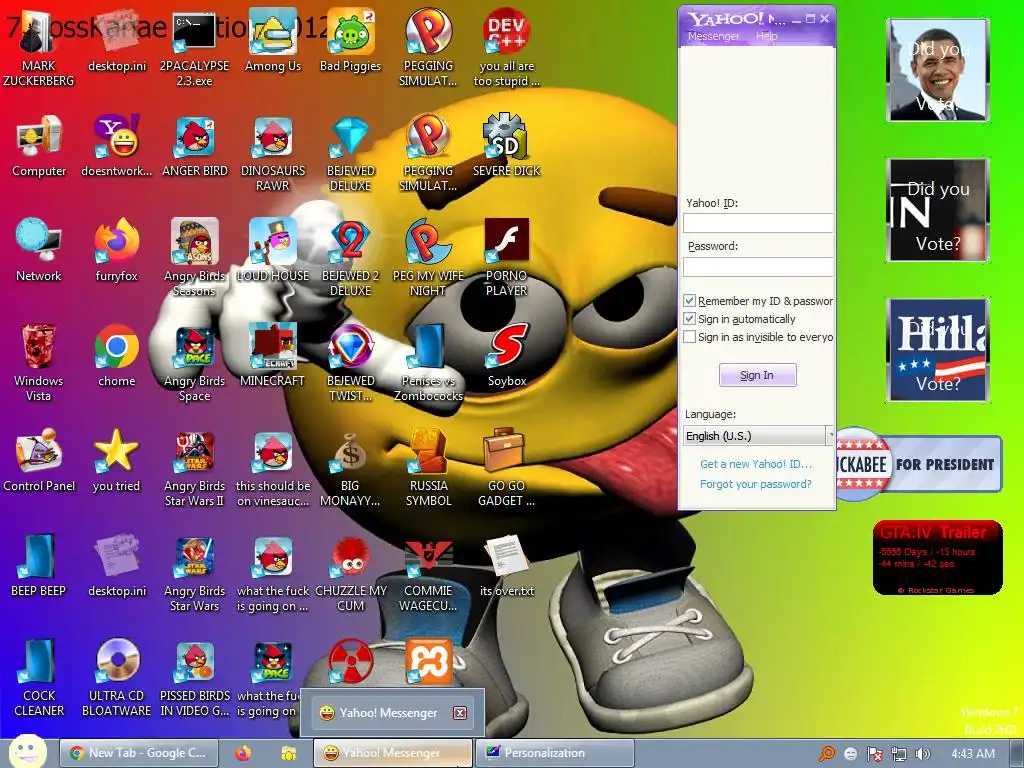1024x768 pixels.
Task: Follow the 'Get a new Yahoo! ID...' link
Action: coord(756,464)
